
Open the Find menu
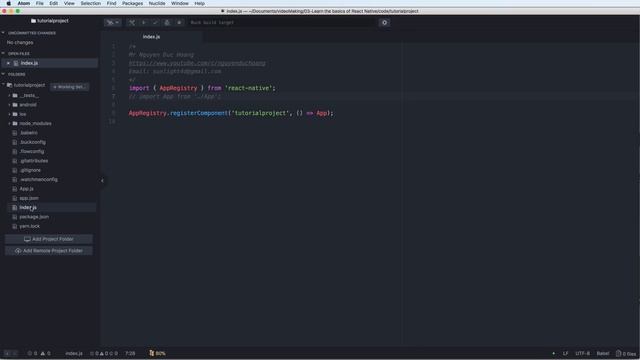tap(111, 3)
